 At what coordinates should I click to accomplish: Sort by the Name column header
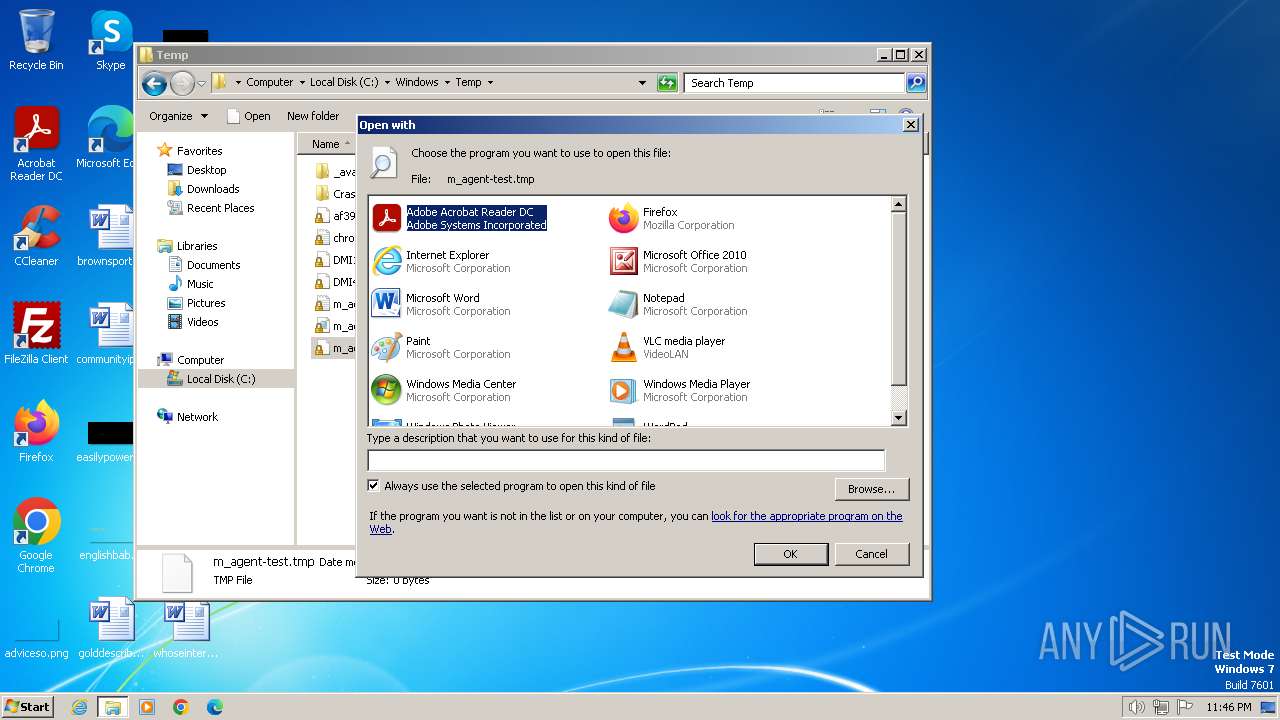[x=326, y=144]
